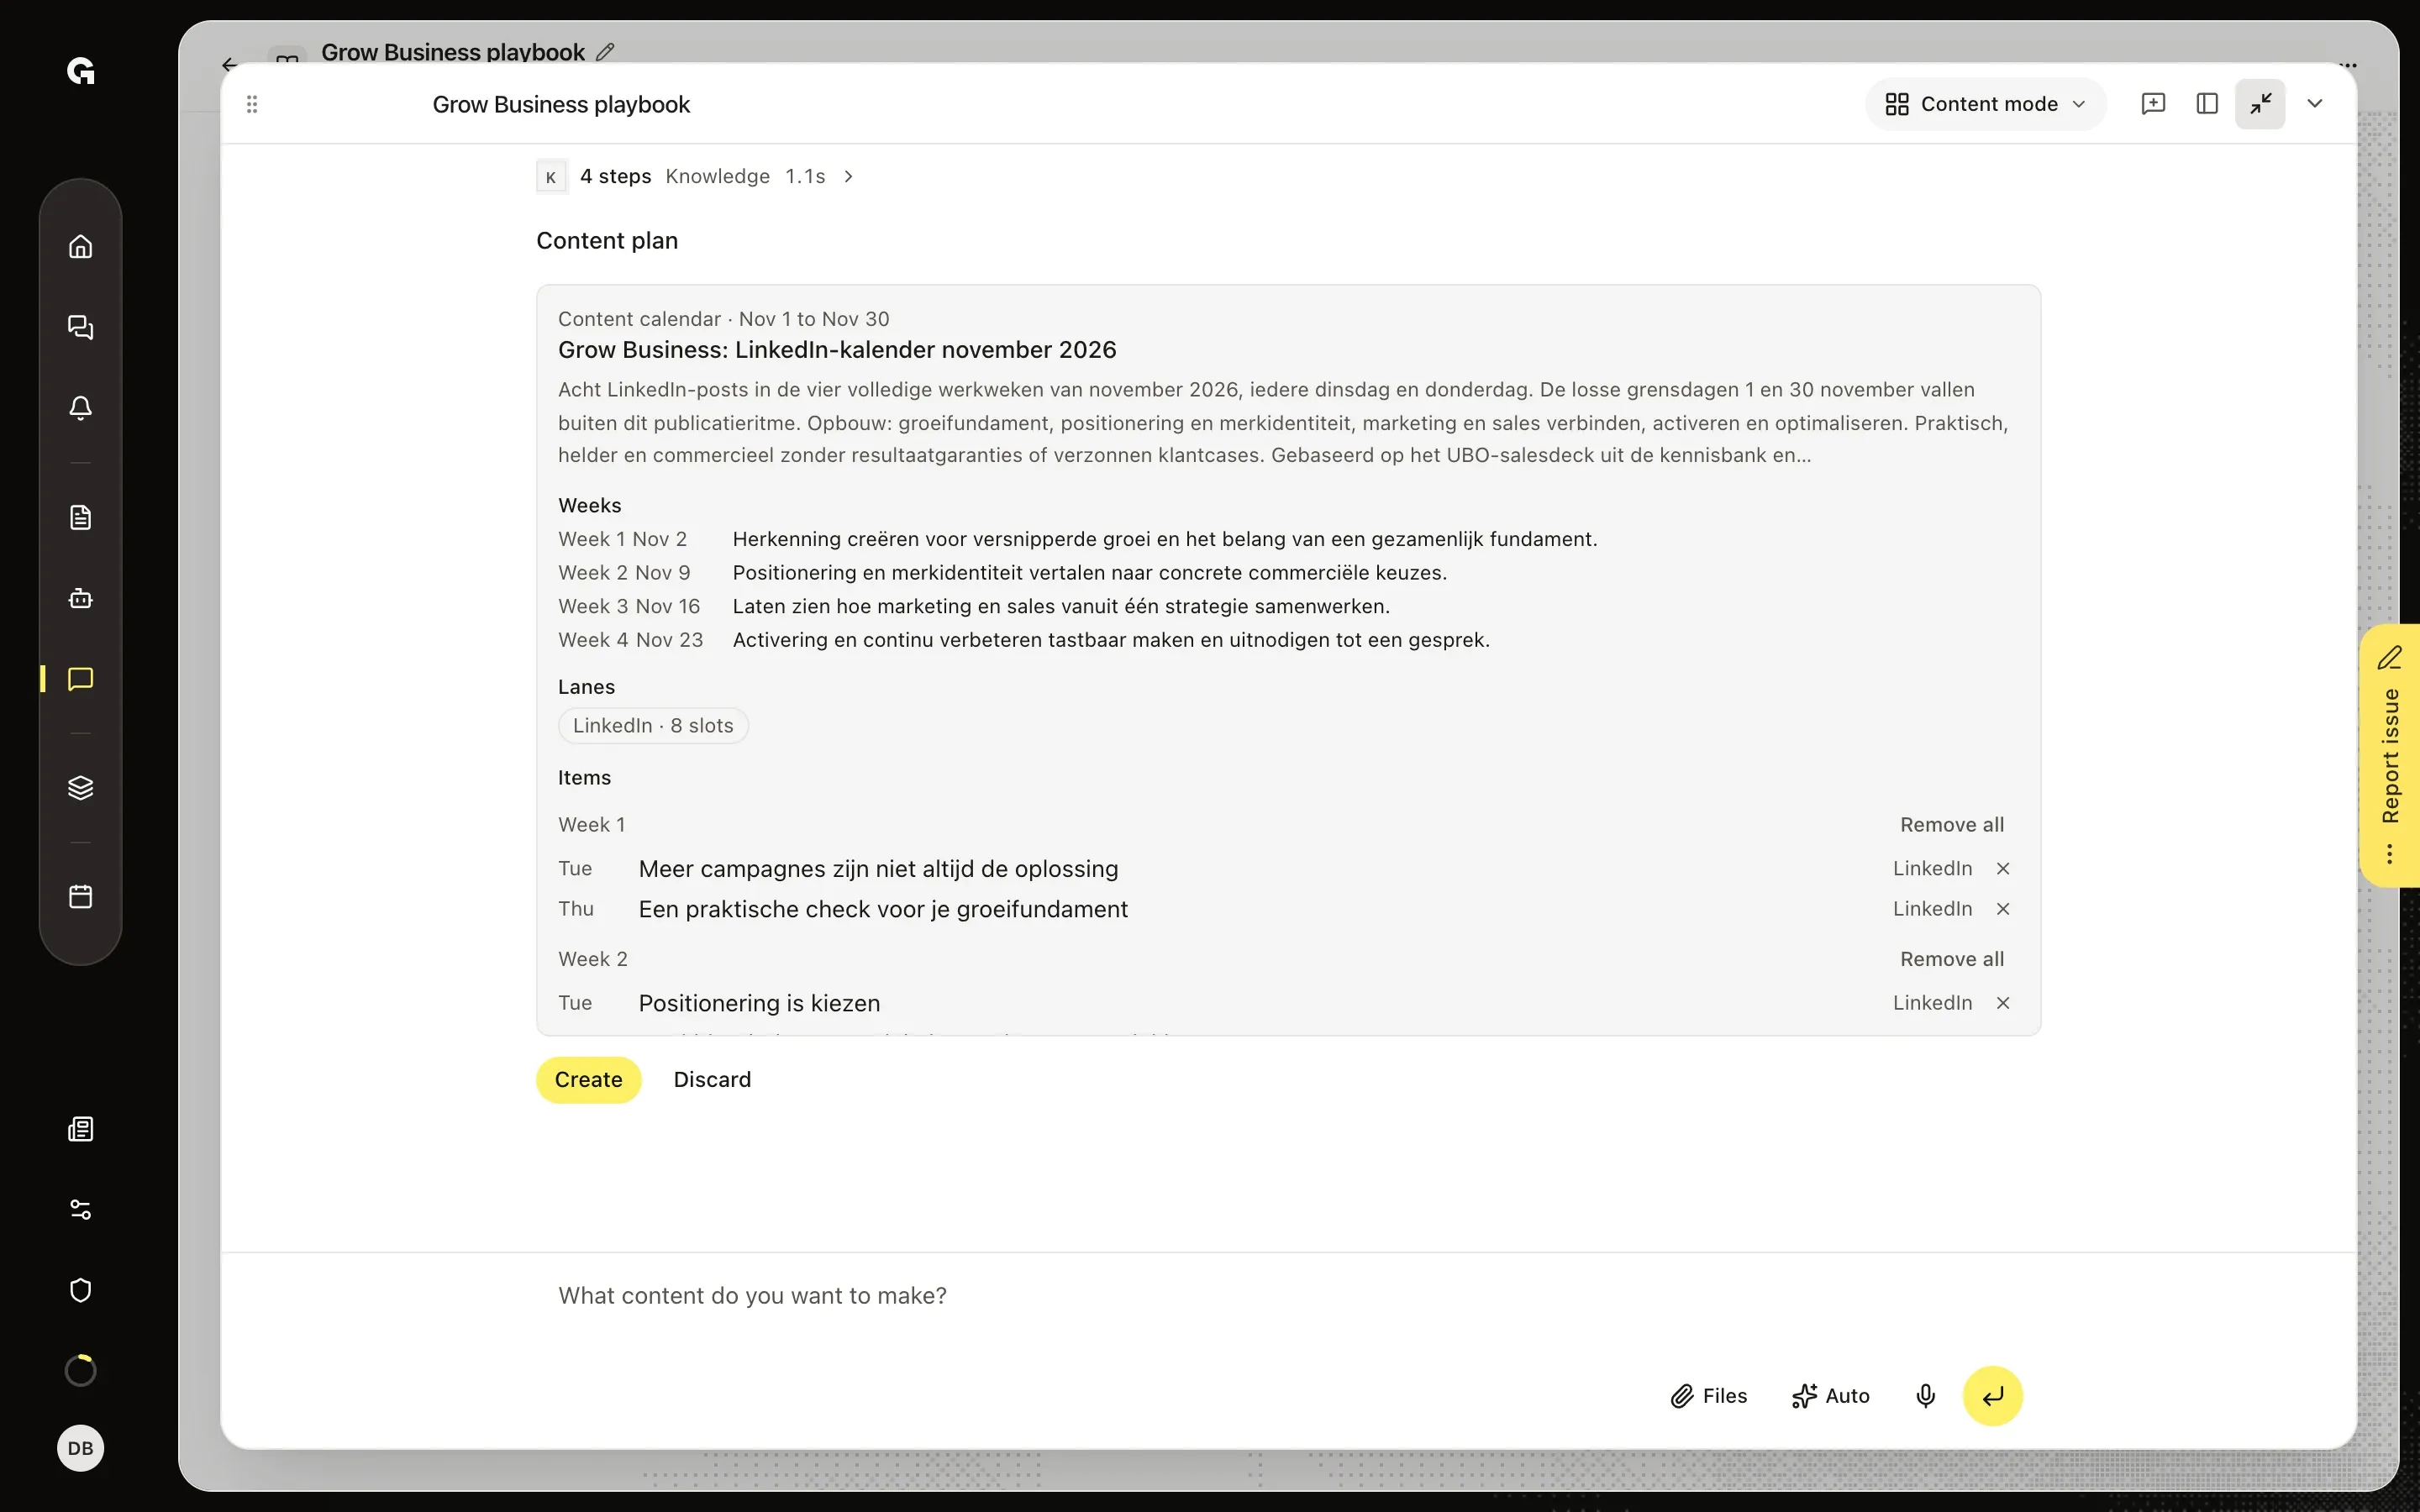Focus the 'What content do you want to make?' field
The image size is (2420, 1512).
[x=1288, y=1296]
